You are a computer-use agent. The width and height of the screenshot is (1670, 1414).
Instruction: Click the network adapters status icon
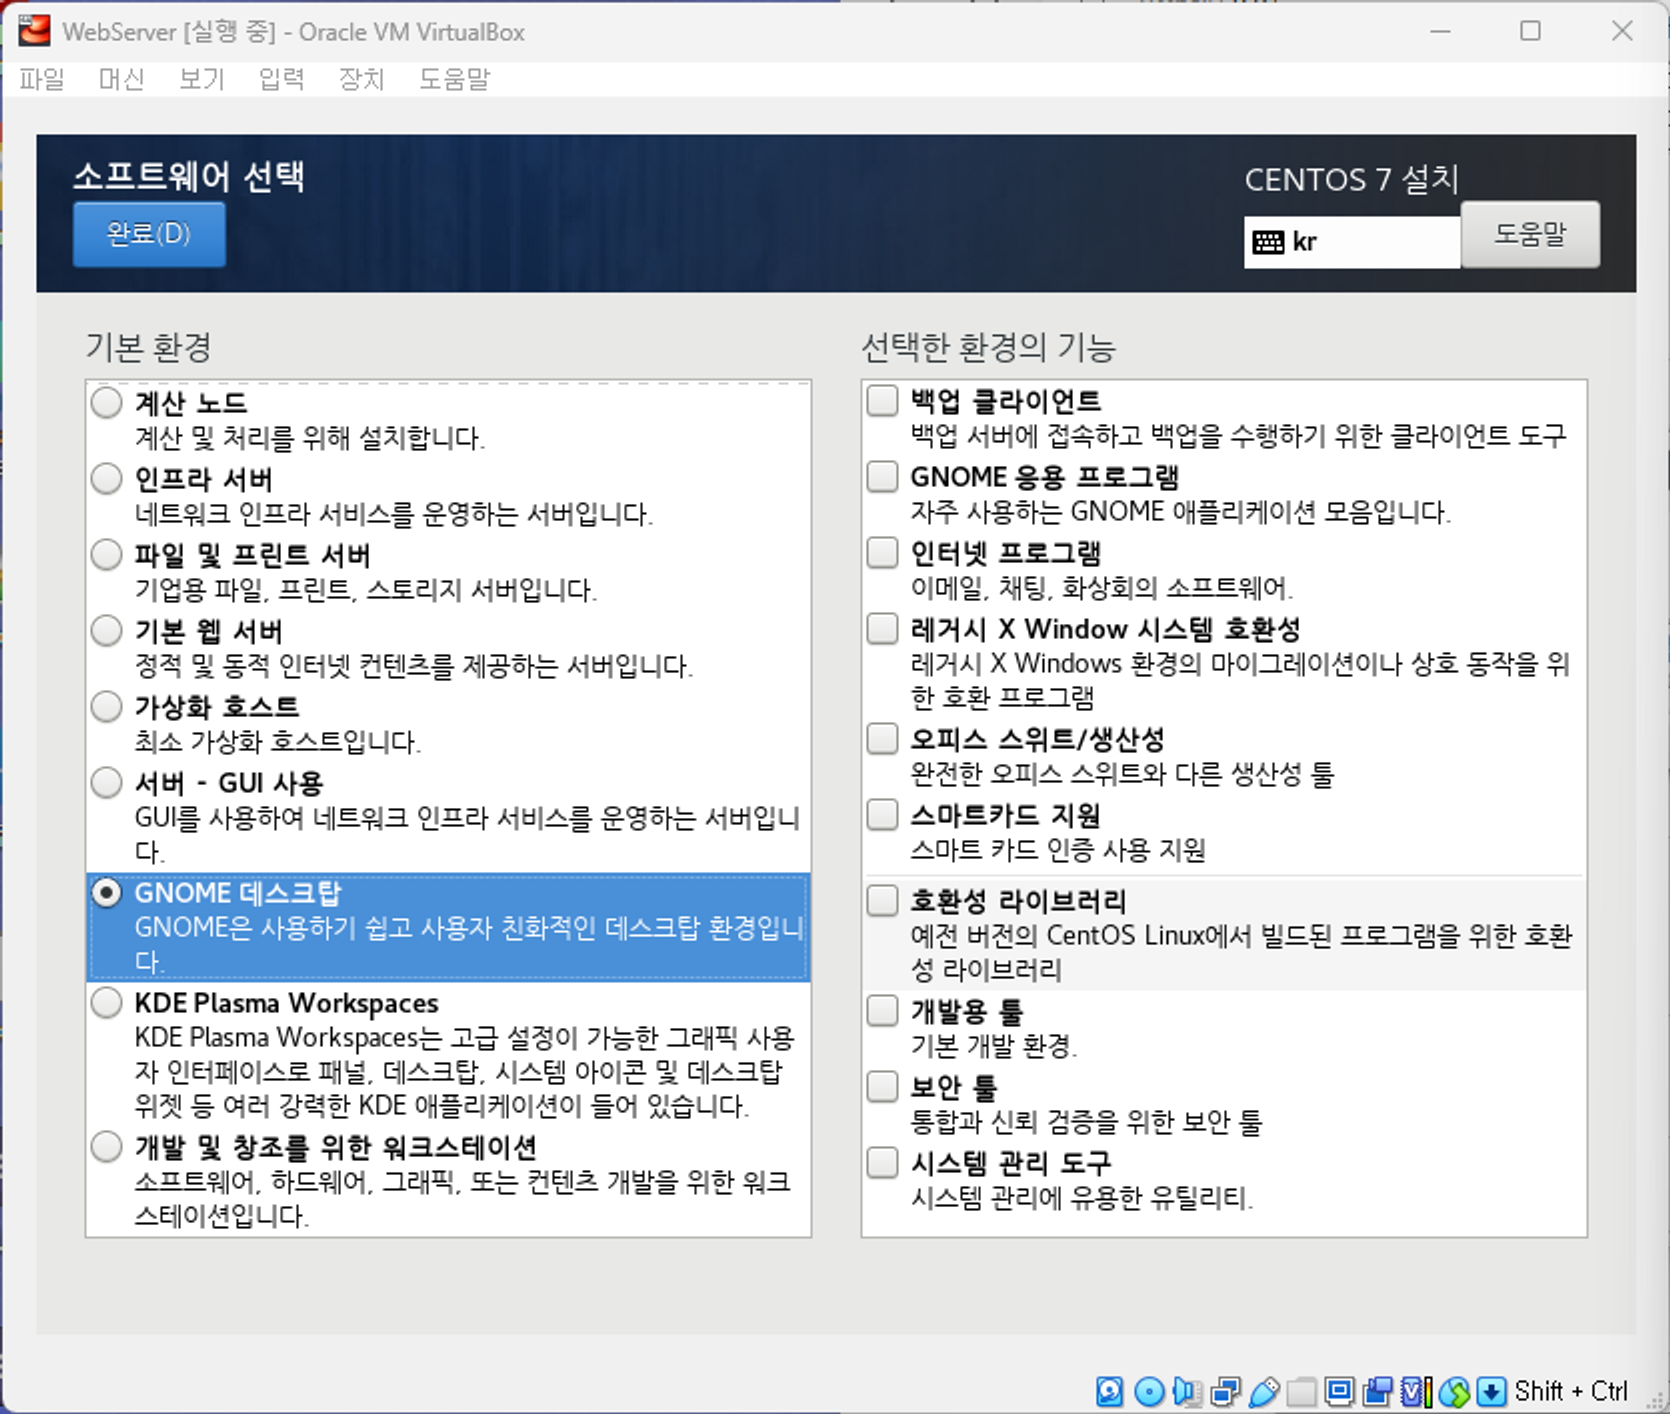pyautogui.click(x=1225, y=1391)
